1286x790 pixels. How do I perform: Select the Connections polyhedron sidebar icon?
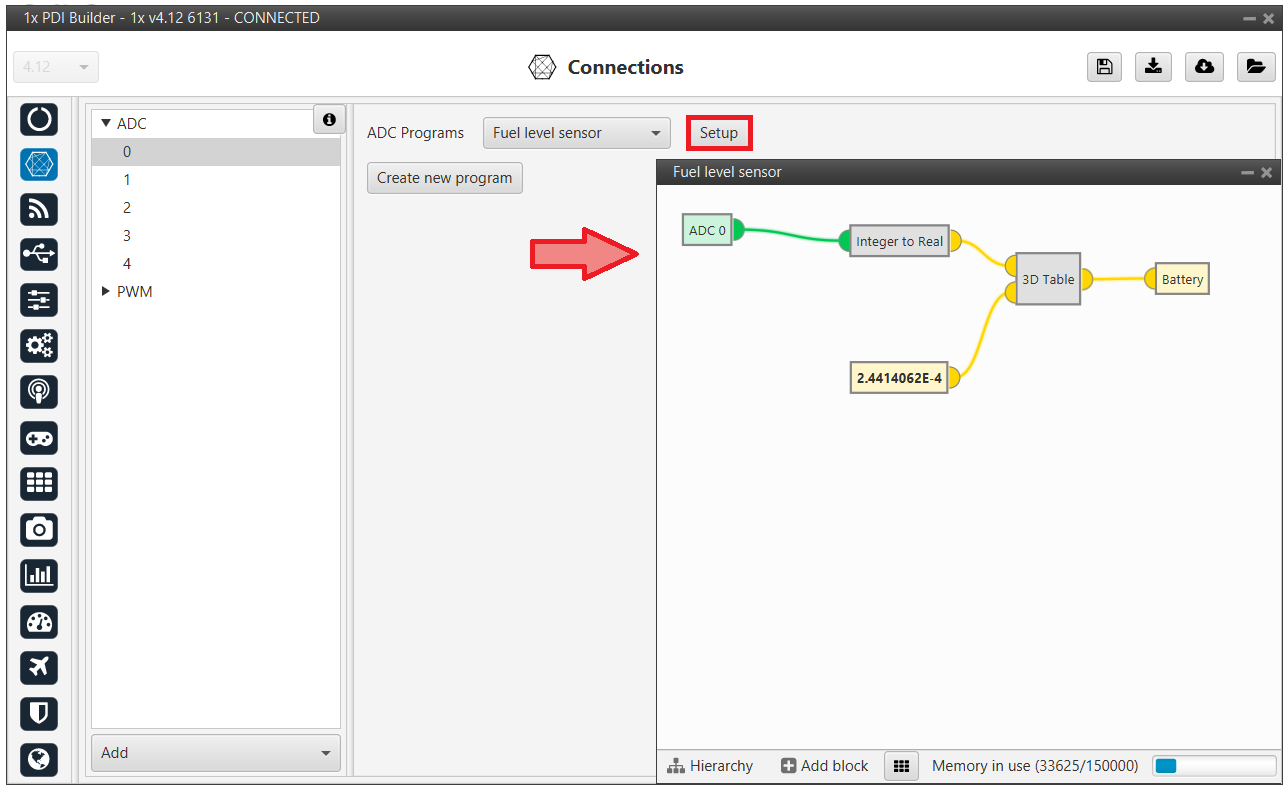(x=39, y=164)
